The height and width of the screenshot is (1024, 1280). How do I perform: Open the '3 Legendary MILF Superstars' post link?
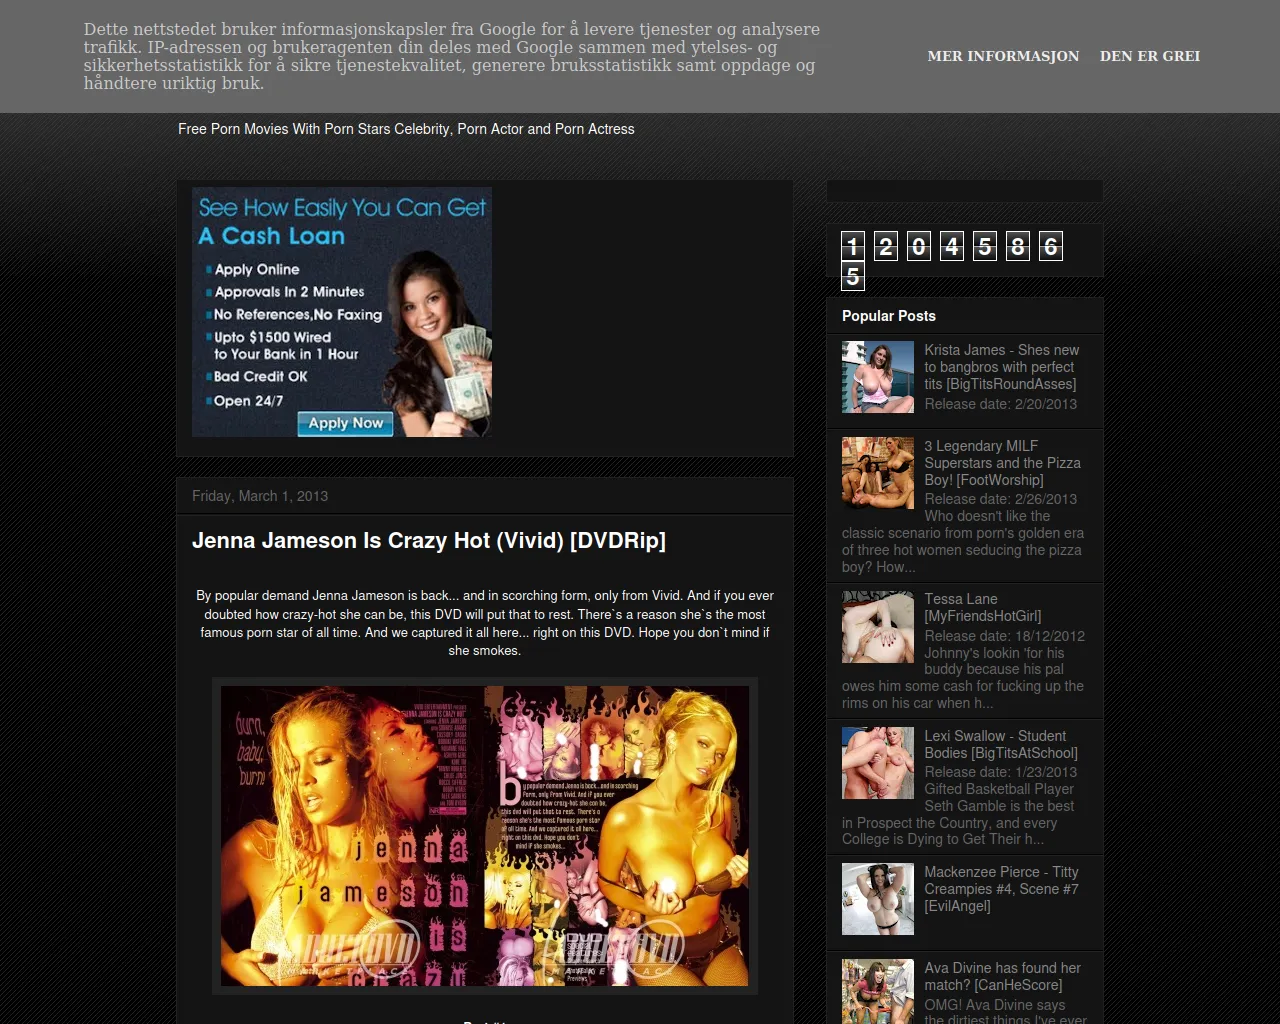point(1002,463)
